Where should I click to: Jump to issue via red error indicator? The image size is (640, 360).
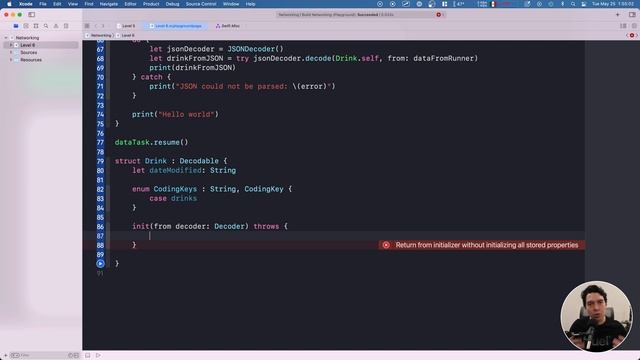click(632, 36)
